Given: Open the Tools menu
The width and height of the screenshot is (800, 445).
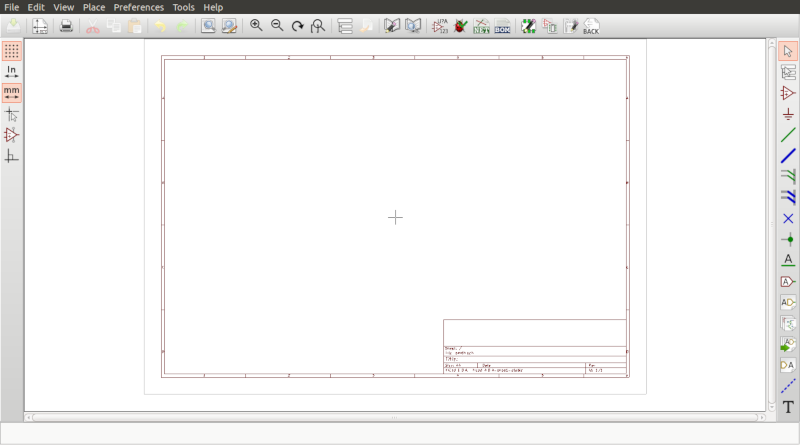Looking at the screenshot, I should (183, 7).
